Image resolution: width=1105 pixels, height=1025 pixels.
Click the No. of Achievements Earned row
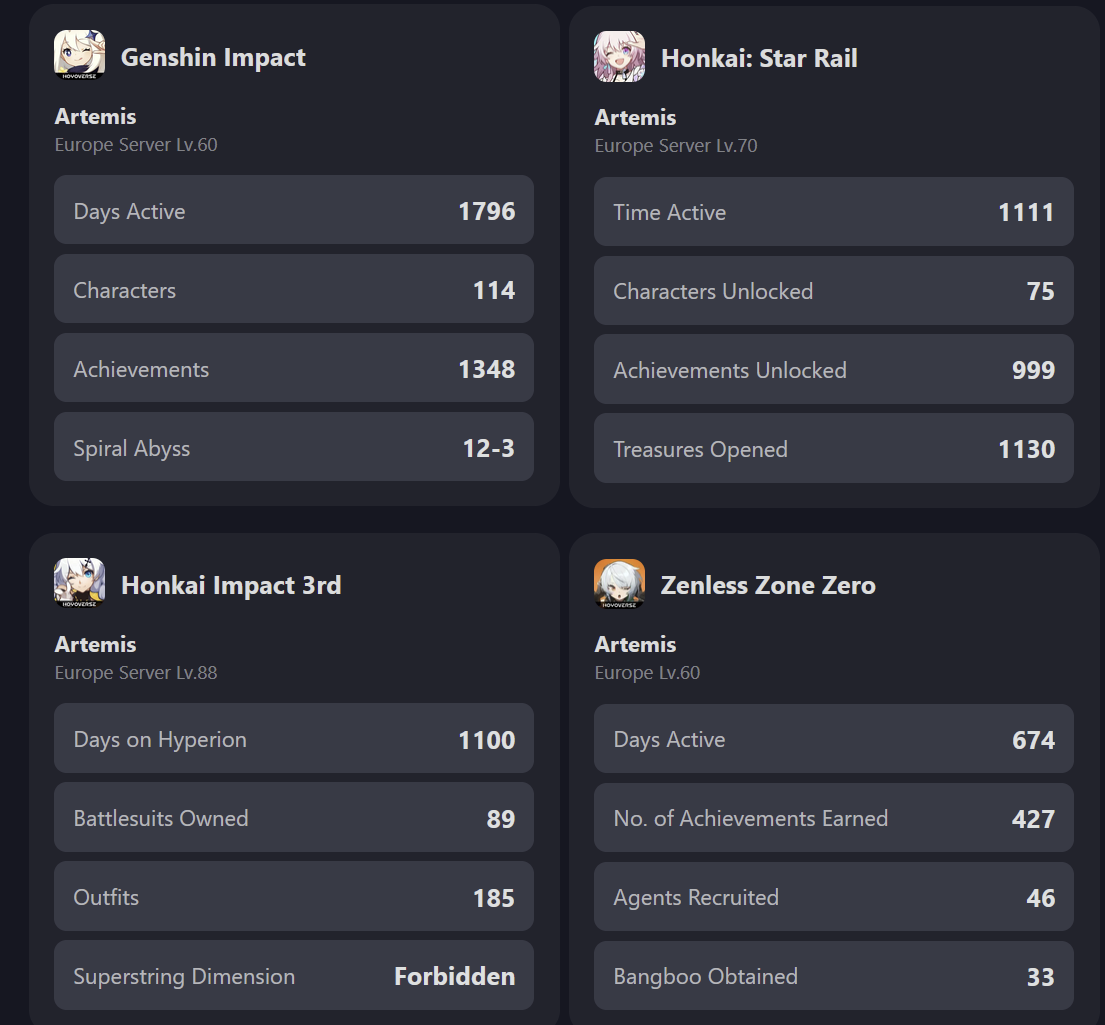[834, 818]
